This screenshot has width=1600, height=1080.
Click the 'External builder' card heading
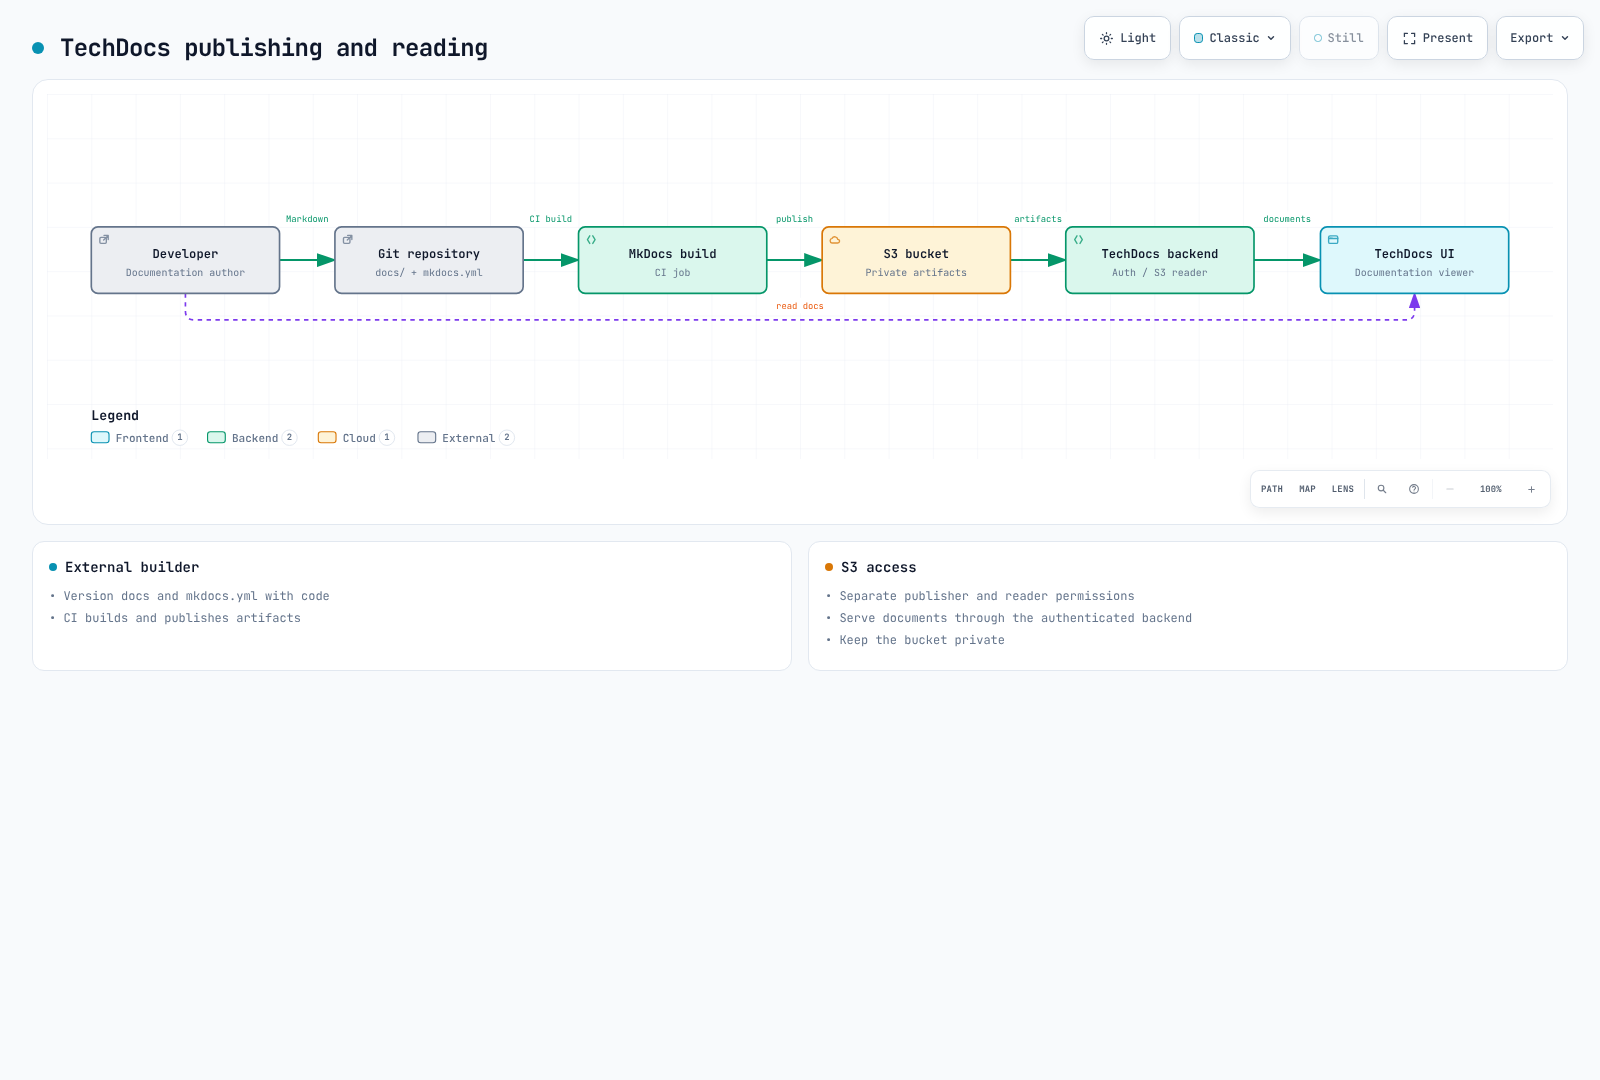click(x=132, y=567)
